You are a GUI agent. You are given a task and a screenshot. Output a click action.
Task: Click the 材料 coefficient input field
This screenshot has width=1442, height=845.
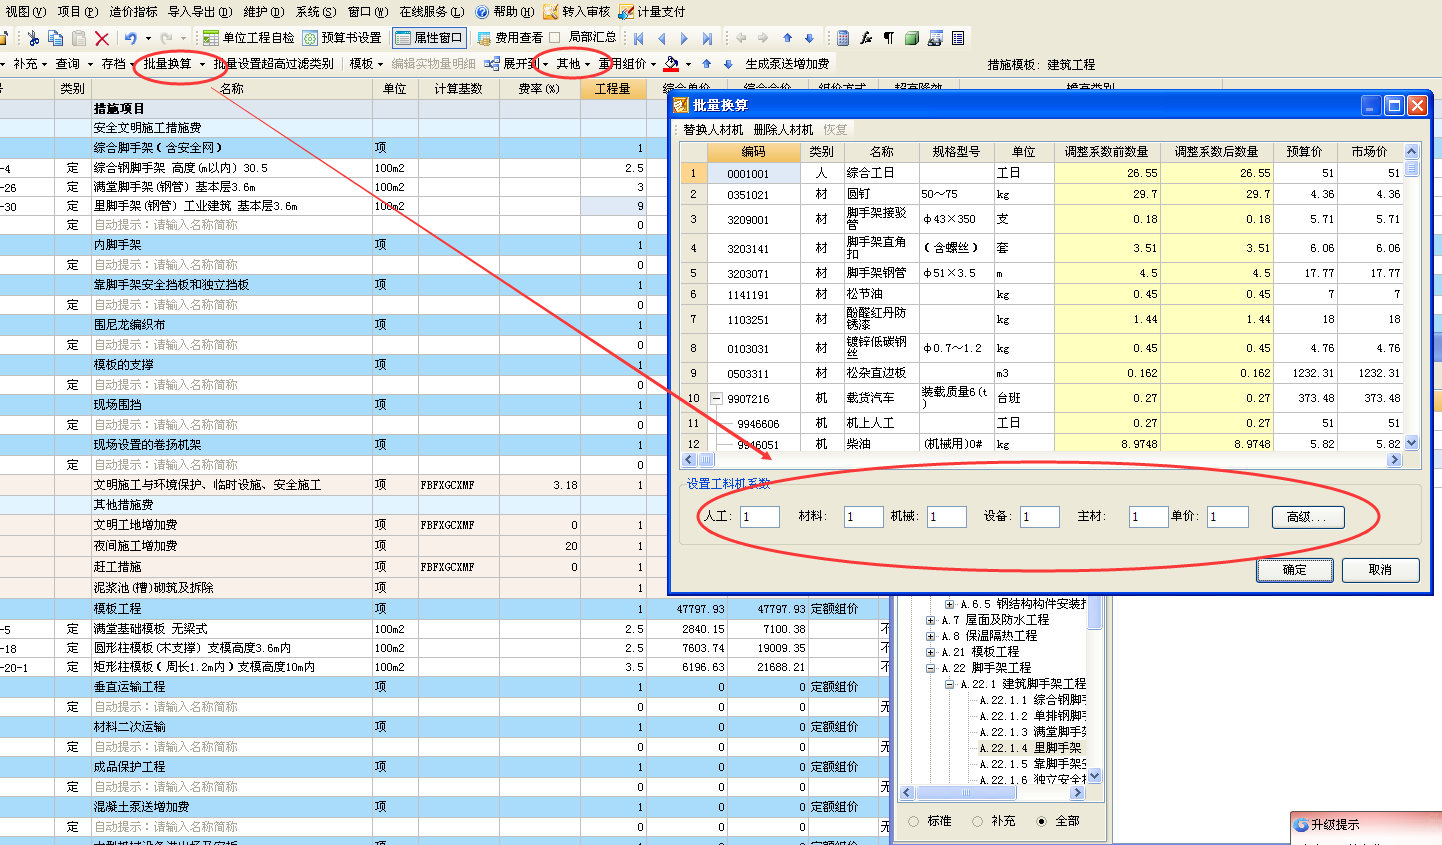tap(864, 517)
